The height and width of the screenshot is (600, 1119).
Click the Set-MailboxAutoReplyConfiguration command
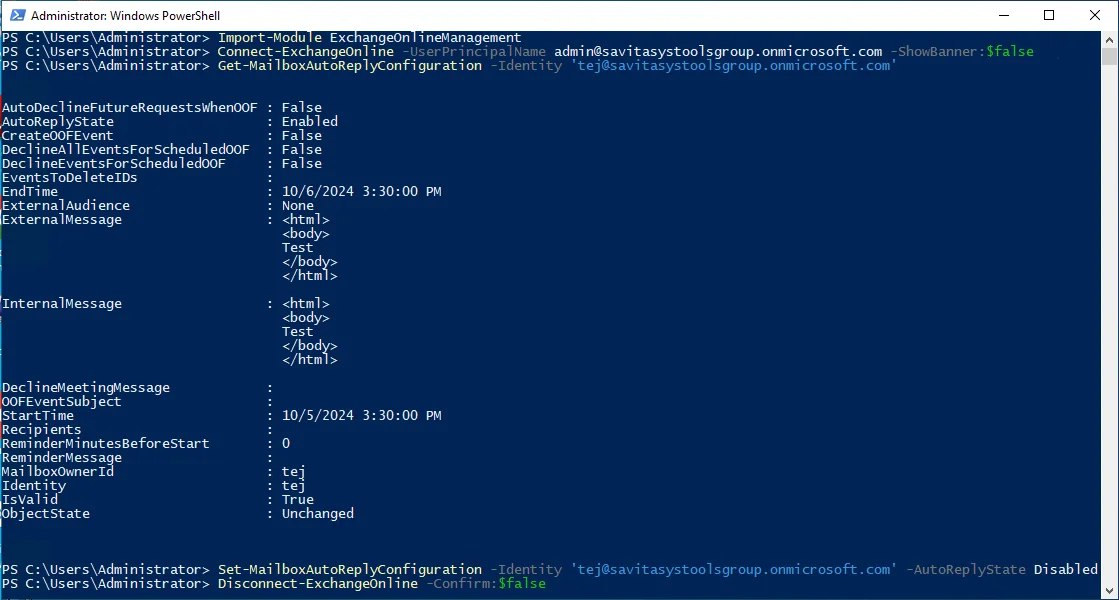[350, 569]
